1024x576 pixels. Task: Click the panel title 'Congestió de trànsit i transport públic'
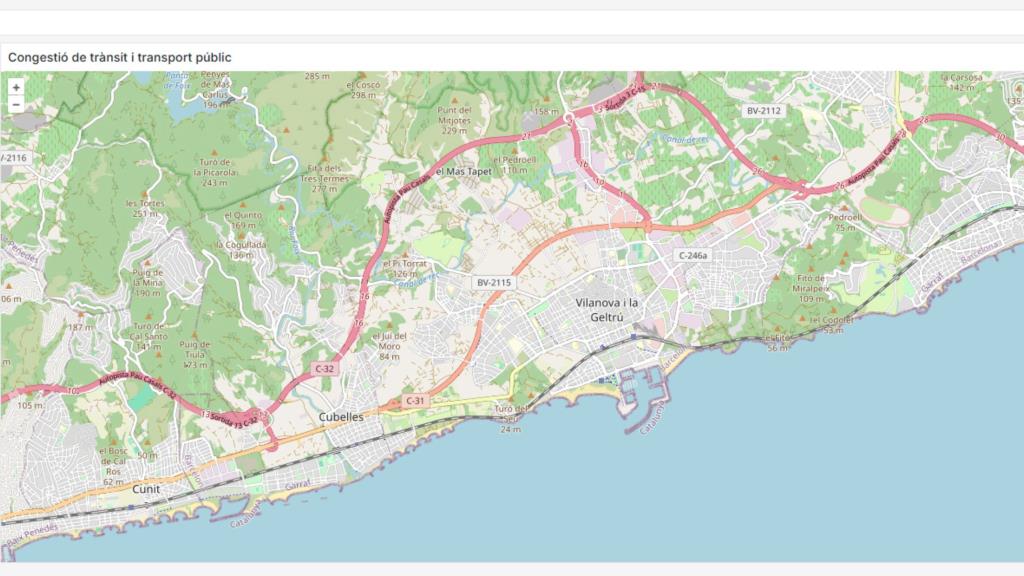[x=120, y=57]
